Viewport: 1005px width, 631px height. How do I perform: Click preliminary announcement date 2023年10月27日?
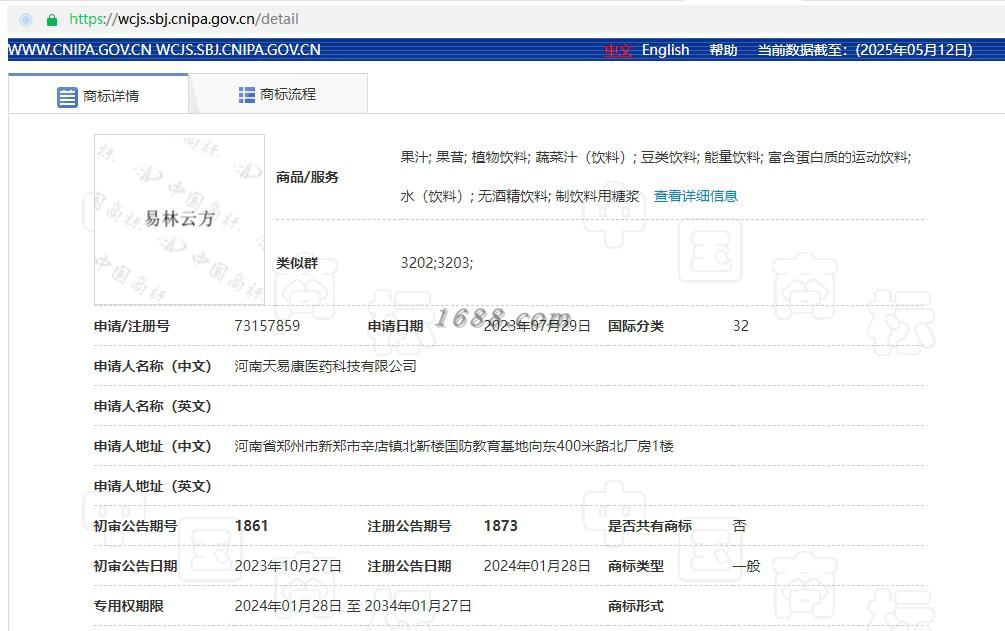click(288, 566)
